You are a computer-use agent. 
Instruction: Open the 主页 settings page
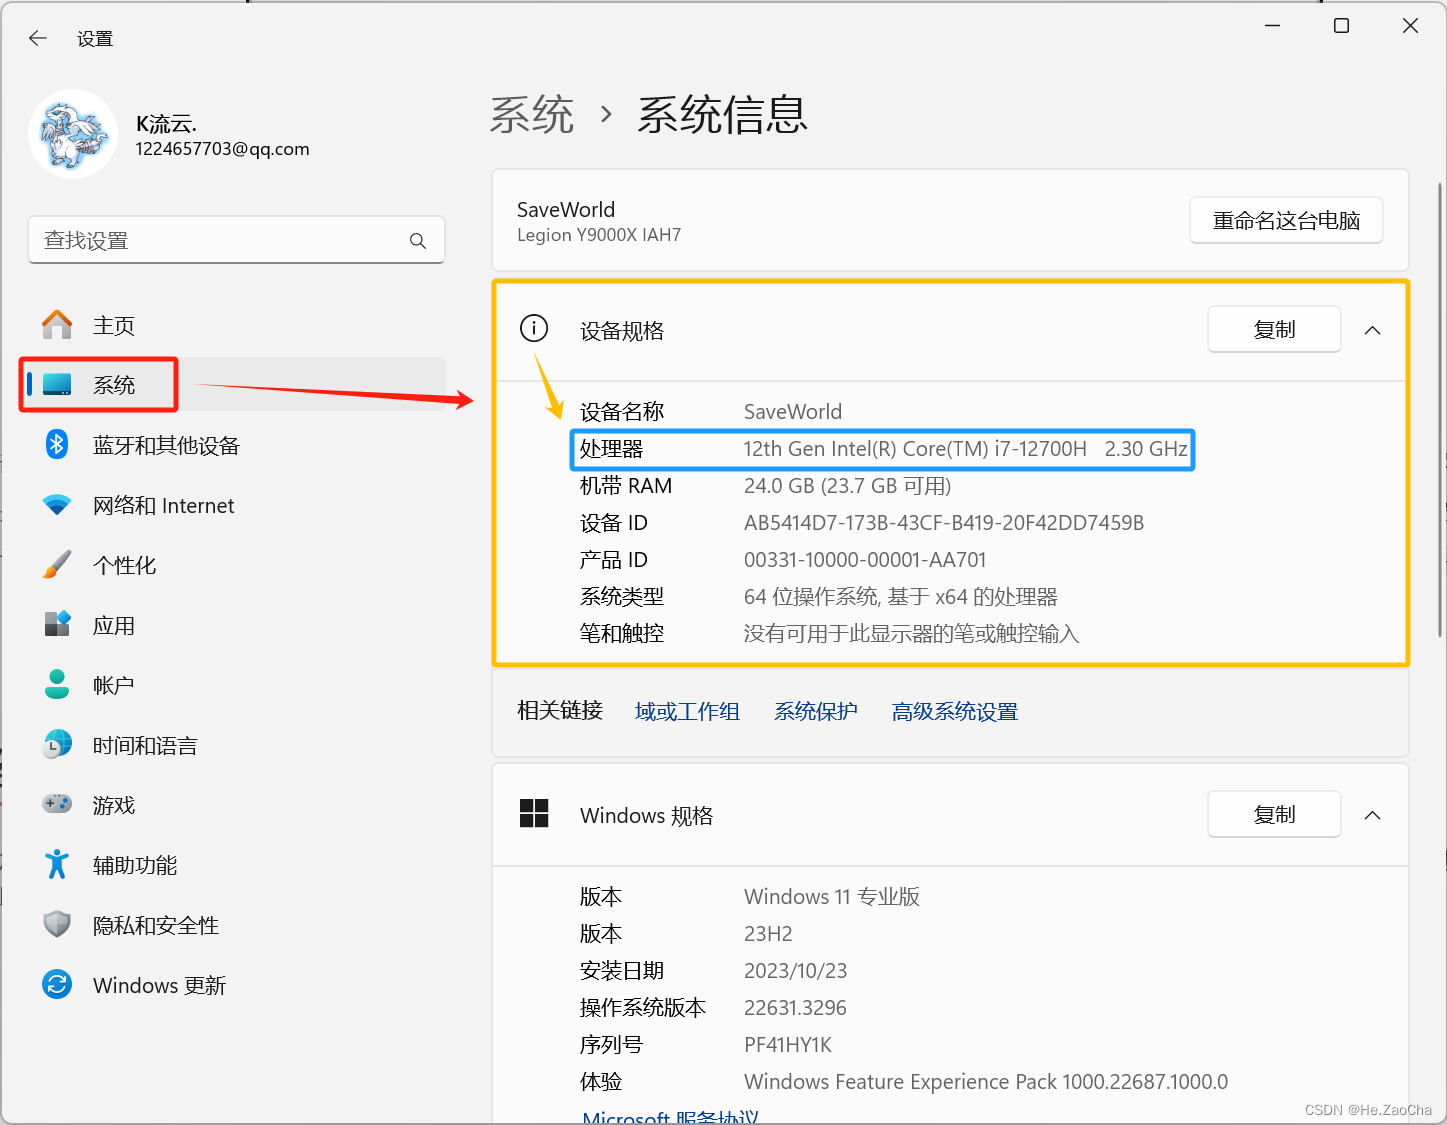tap(236, 325)
